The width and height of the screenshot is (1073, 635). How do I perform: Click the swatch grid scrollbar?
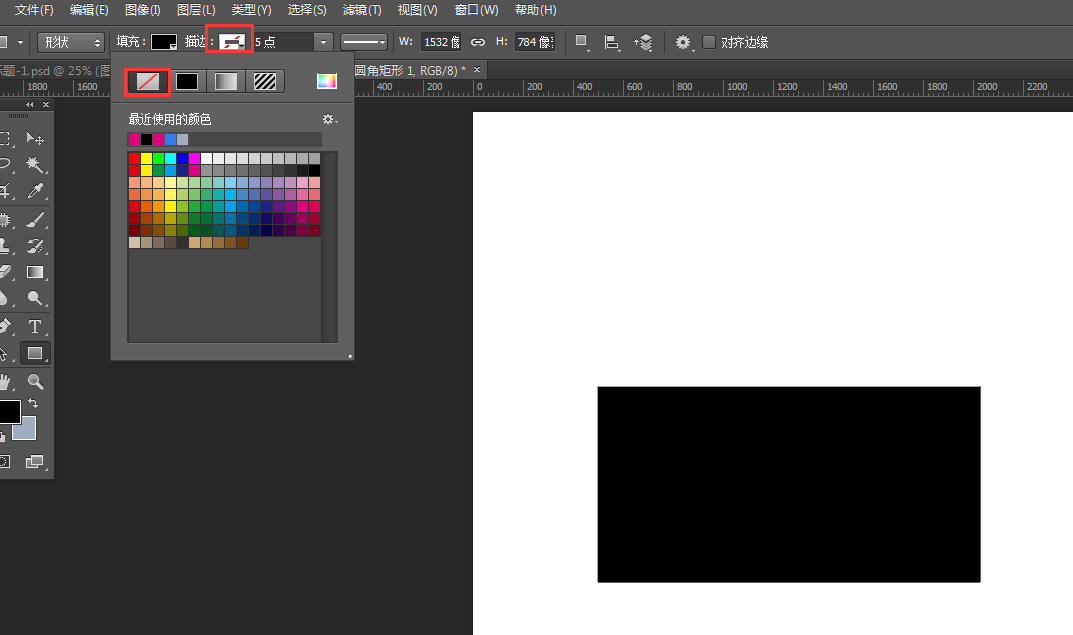click(330, 247)
